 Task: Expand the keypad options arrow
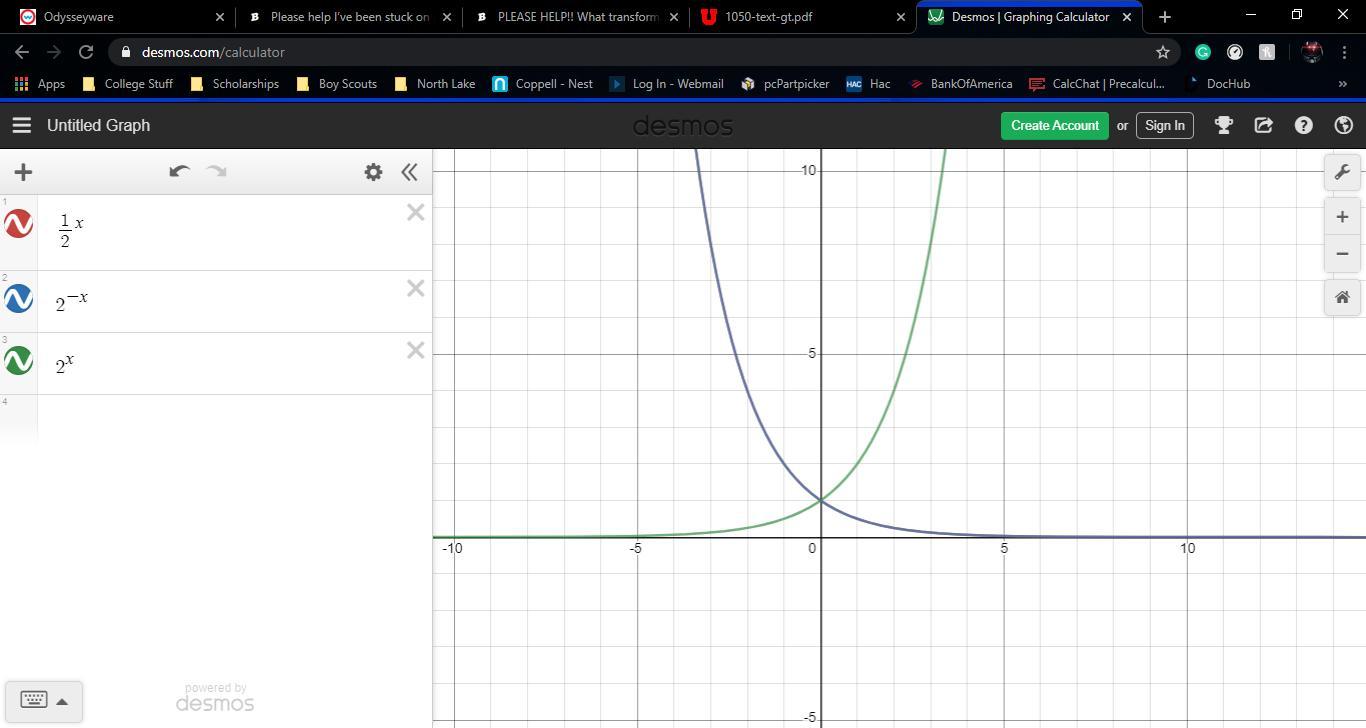62,701
